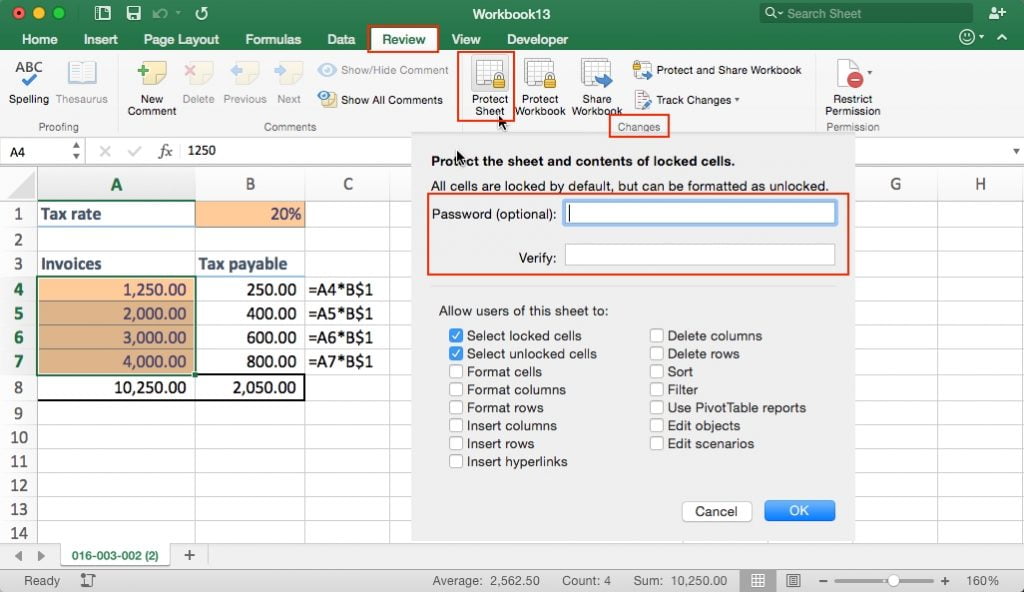The width and height of the screenshot is (1024, 592).
Task: Check Insert rows option
Action: coord(456,443)
